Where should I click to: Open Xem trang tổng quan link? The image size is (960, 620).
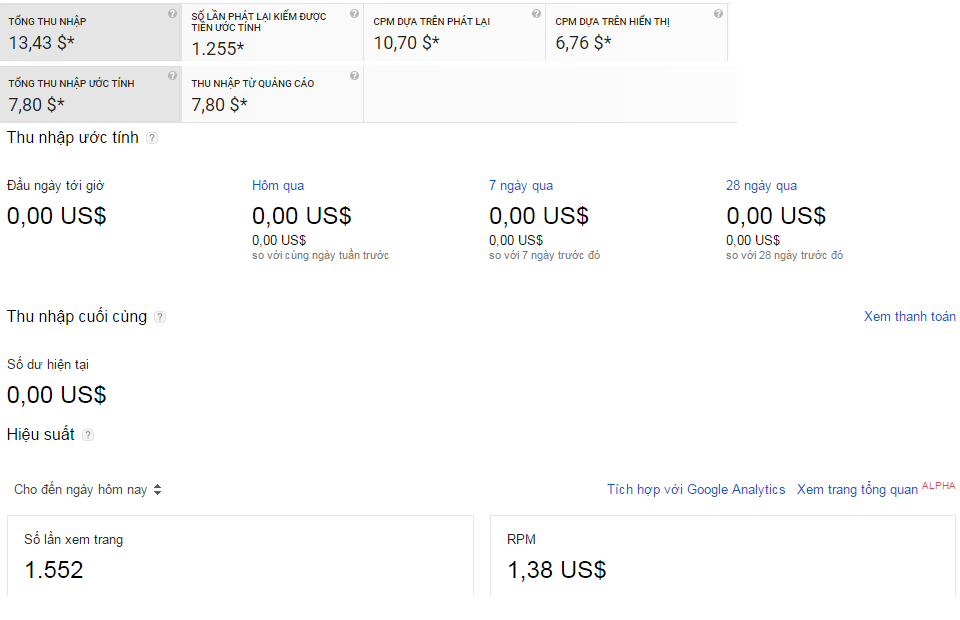pos(857,490)
